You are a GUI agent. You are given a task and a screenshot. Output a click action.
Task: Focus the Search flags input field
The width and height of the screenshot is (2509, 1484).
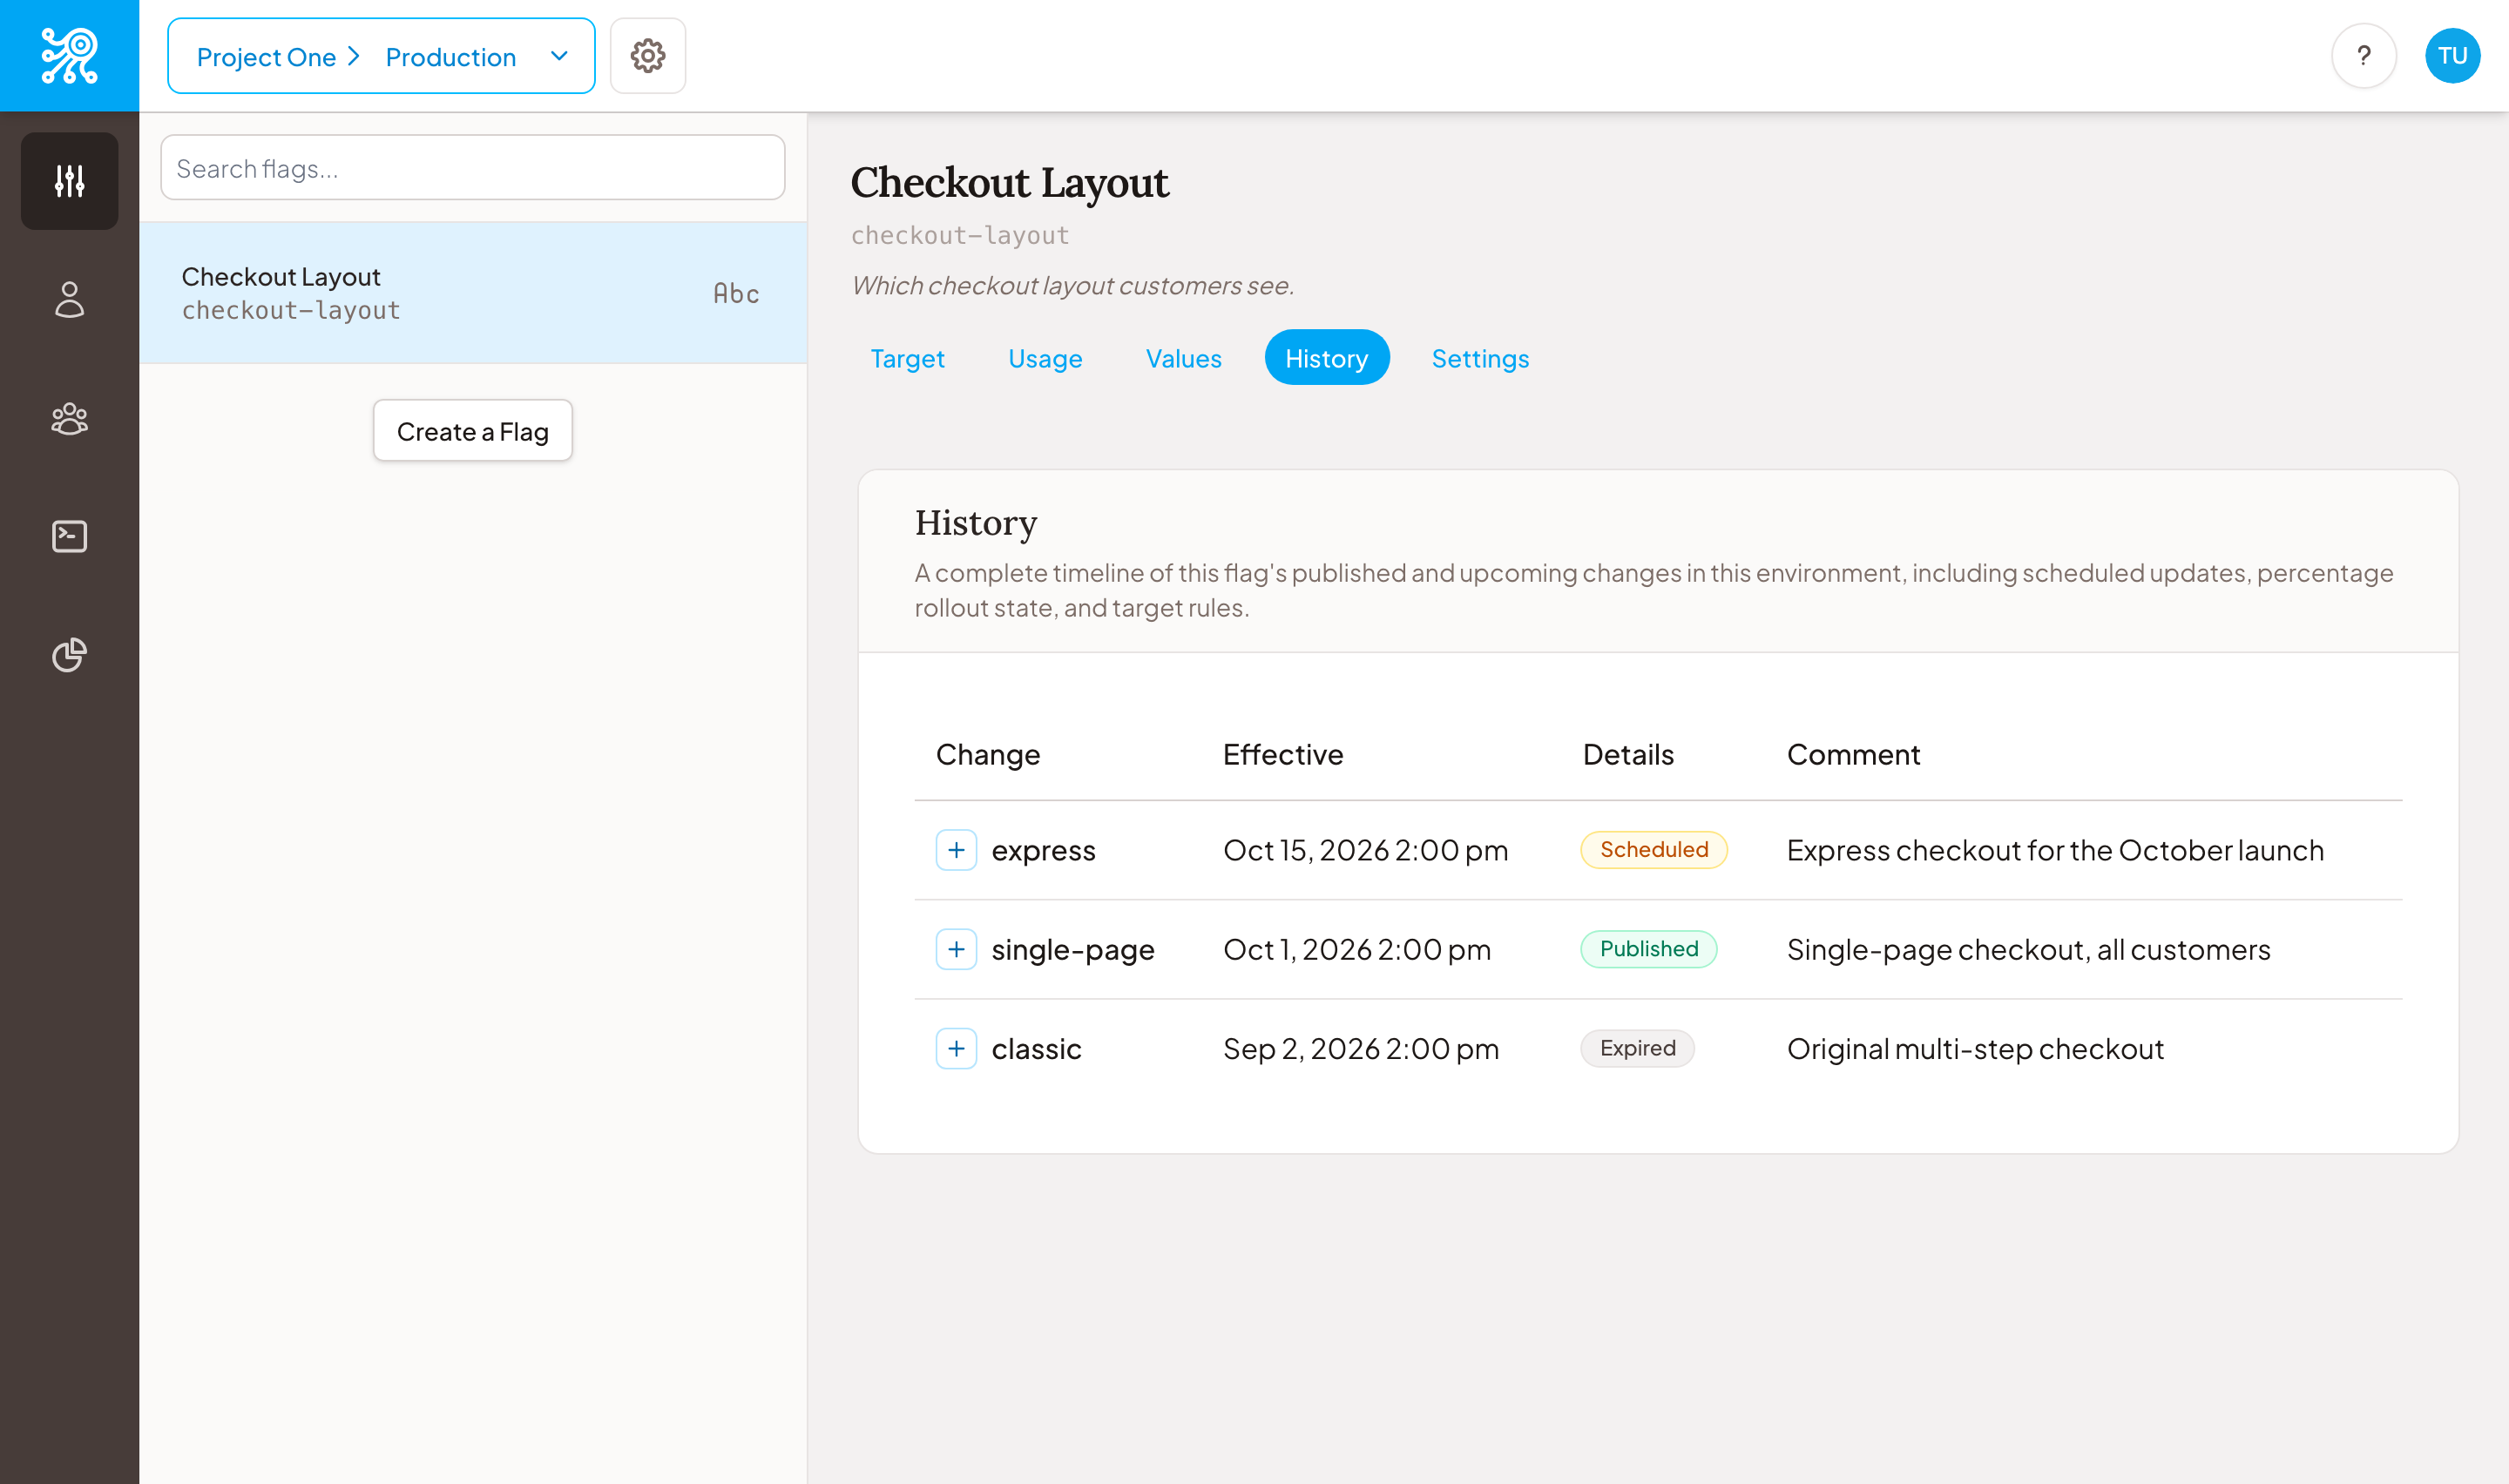[x=472, y=168]
